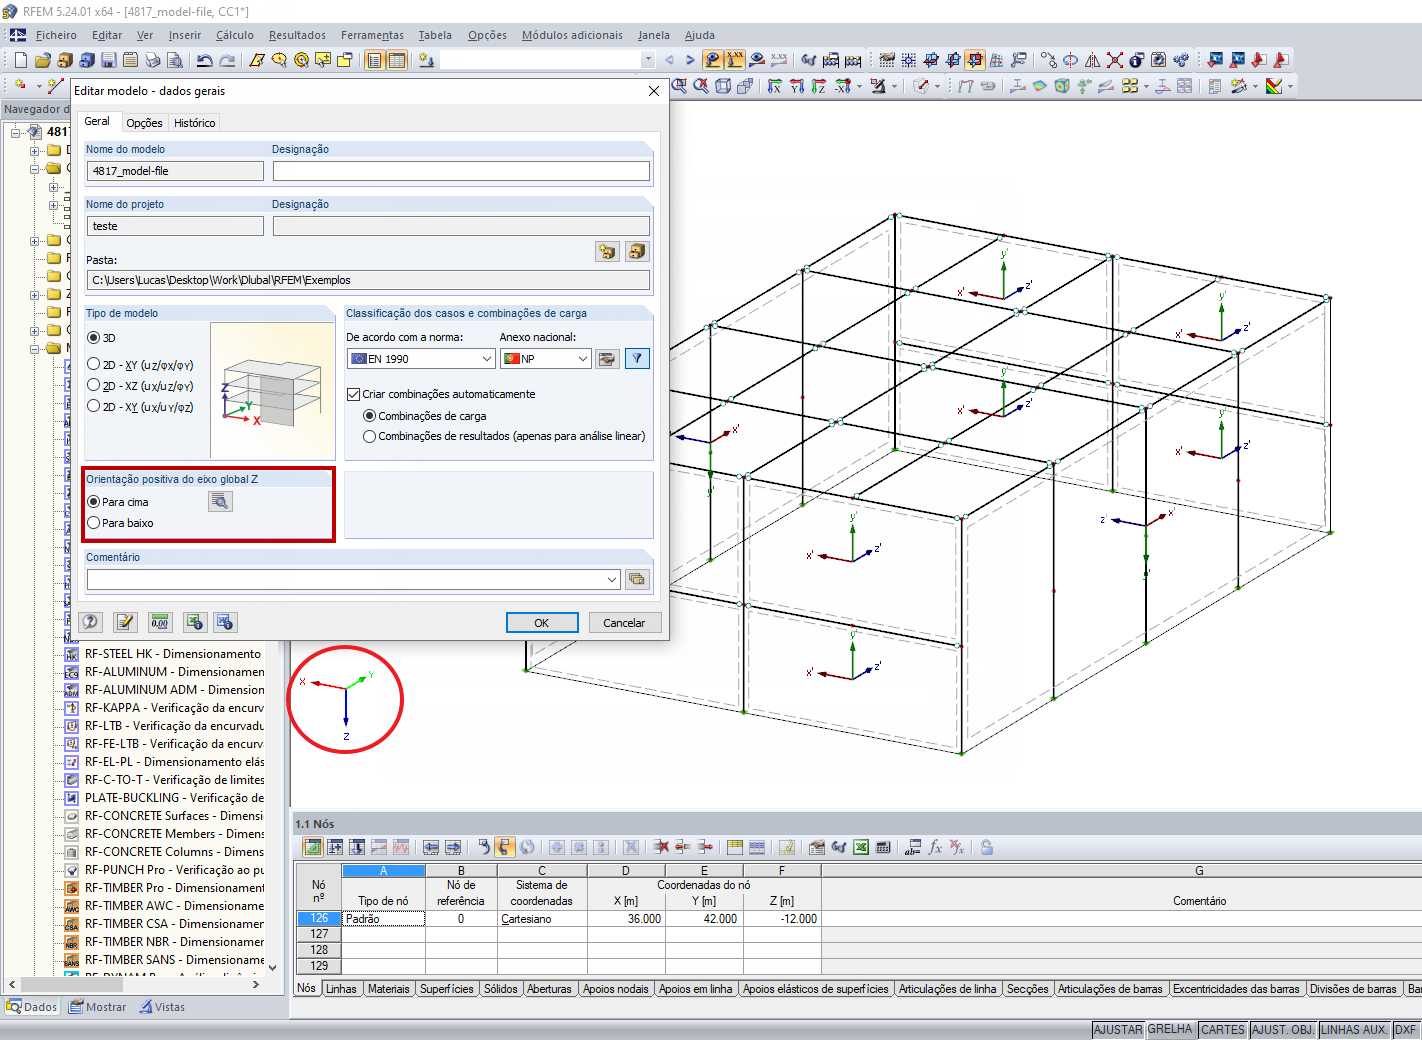Click the view in Y direction icon

pyautogui.click(x=797, y=86)
